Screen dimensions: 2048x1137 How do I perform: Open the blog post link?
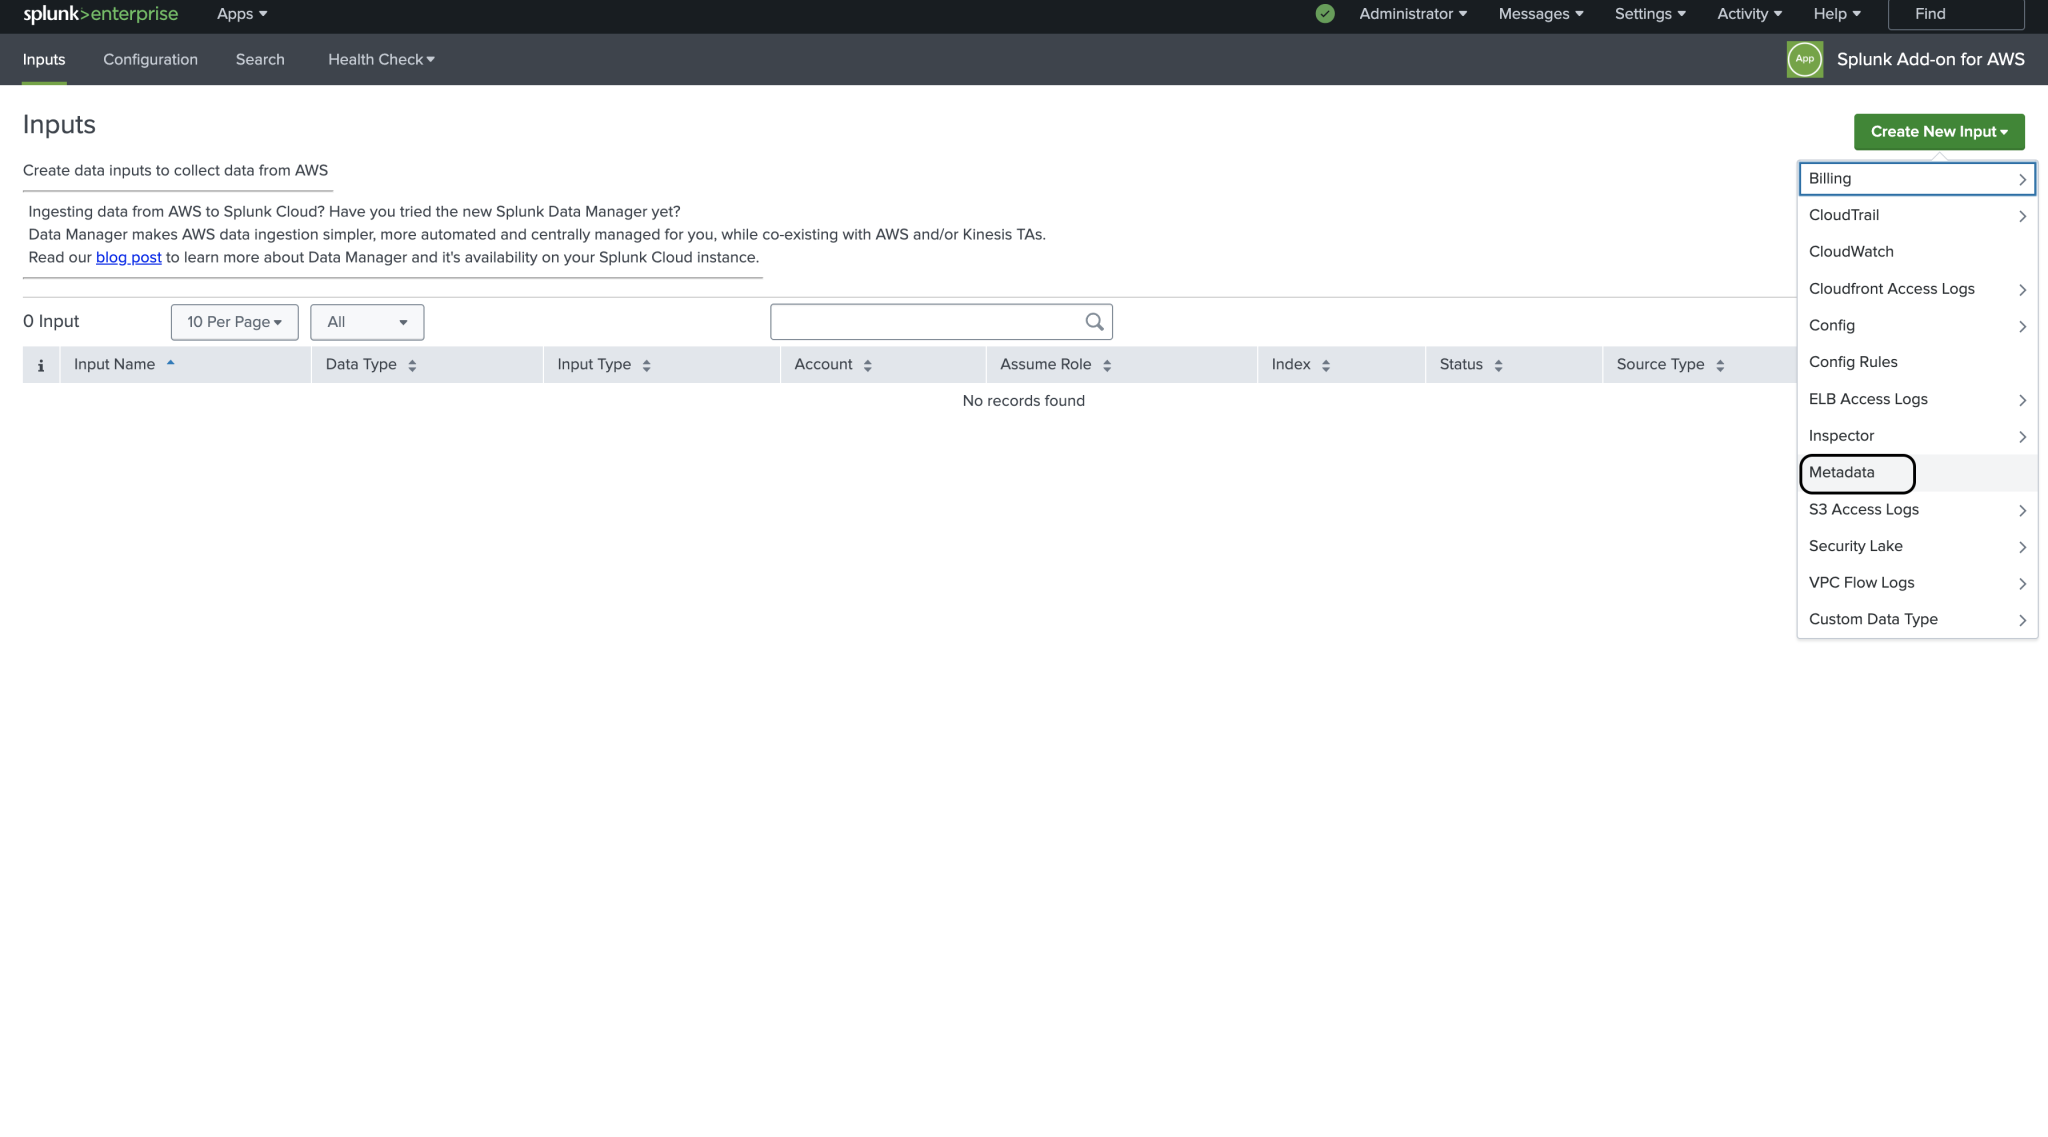tap(128, 256)
